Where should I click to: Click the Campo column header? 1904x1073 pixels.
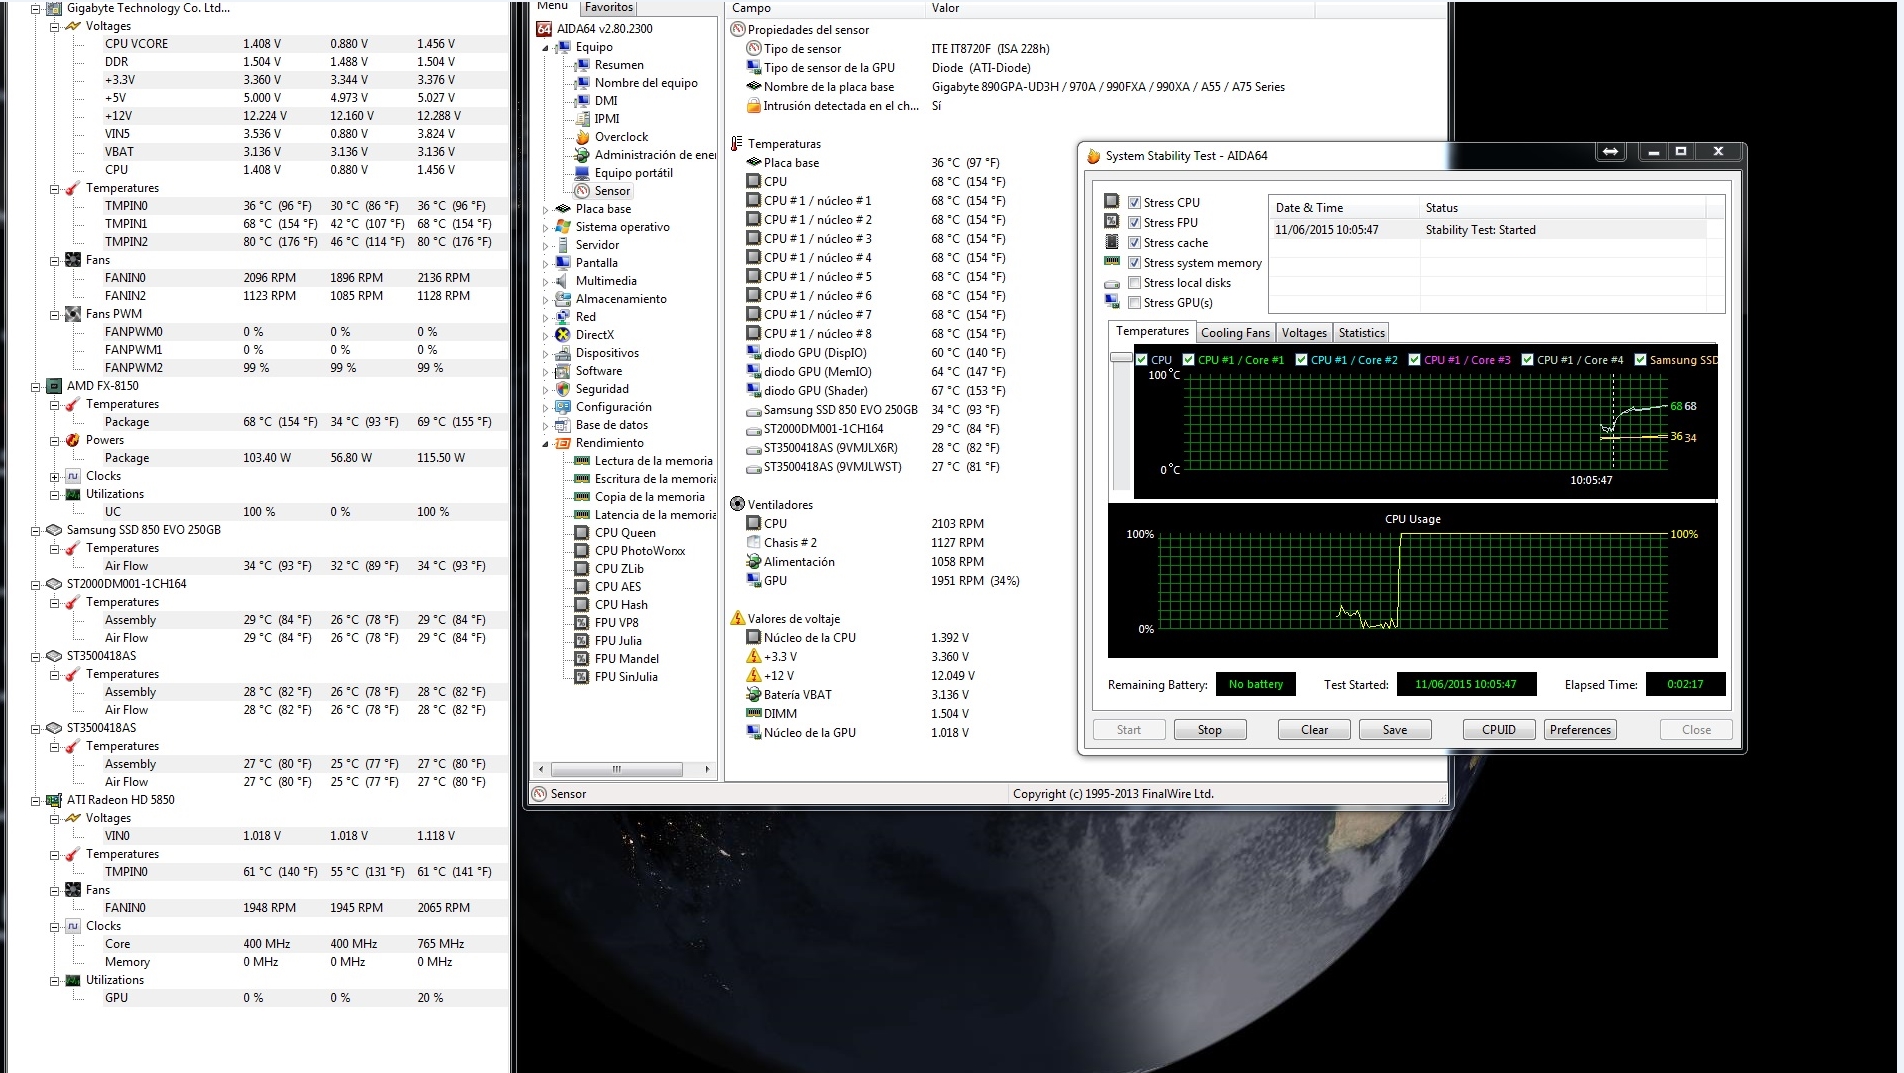pyautogui.click(x=824, y=8)
